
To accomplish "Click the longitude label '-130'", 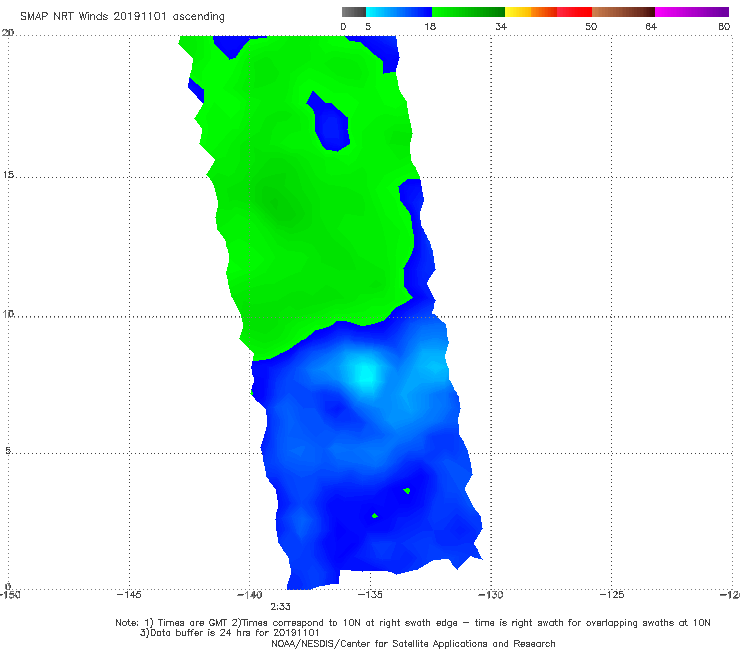I will pyautogui.click(x=491, y=595).
